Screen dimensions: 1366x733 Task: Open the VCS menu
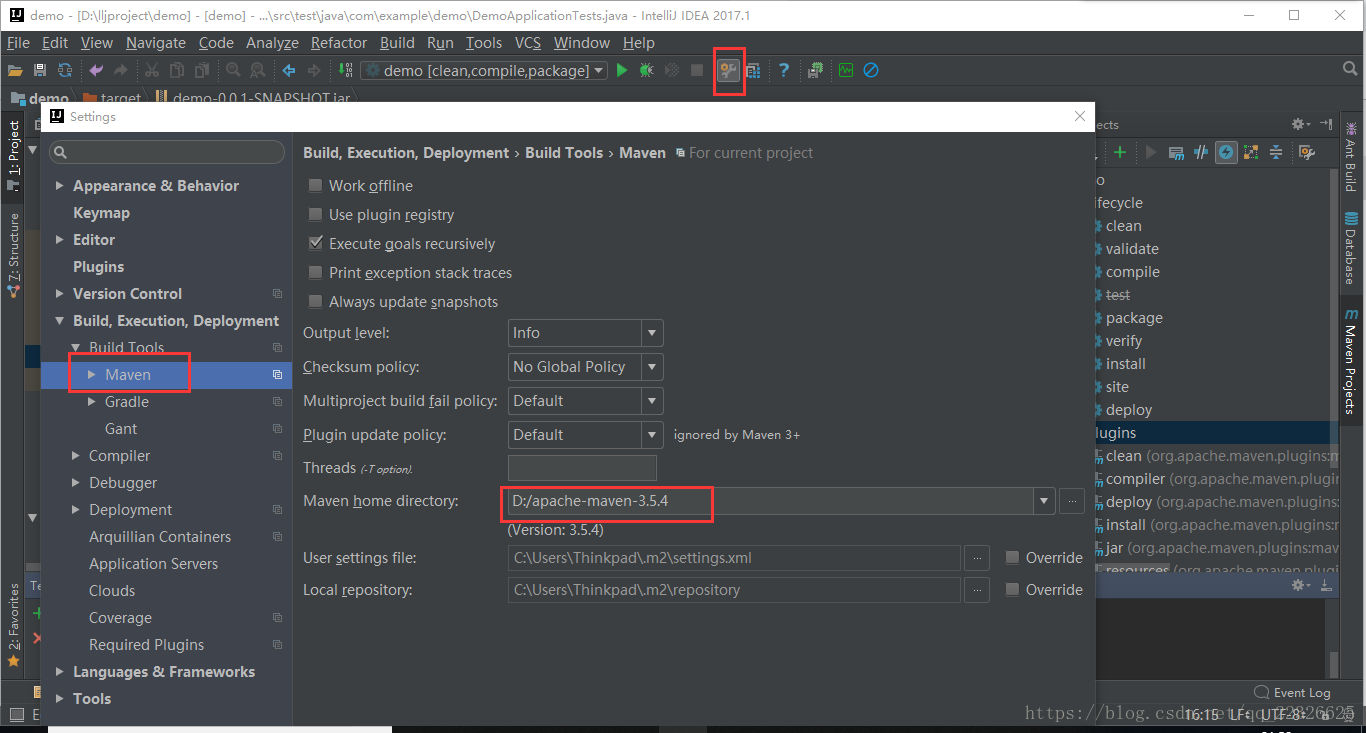click(x=528, y=42)
